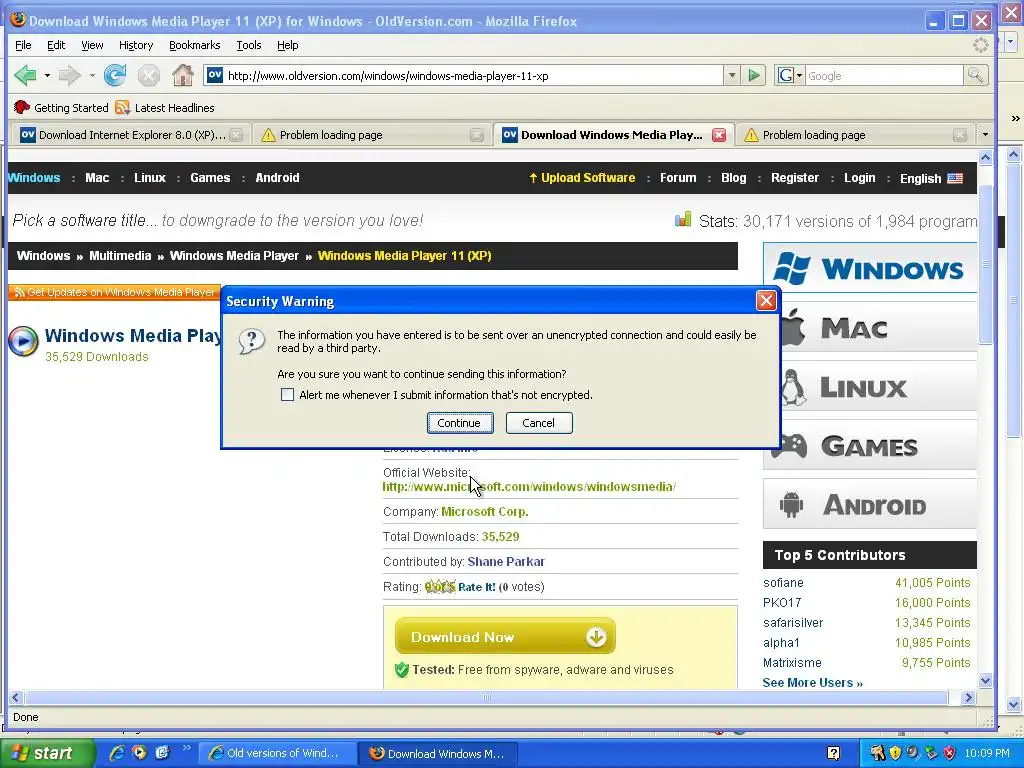Click the Register link
The height and width of the screenshot is (768, 1024).
795,178
